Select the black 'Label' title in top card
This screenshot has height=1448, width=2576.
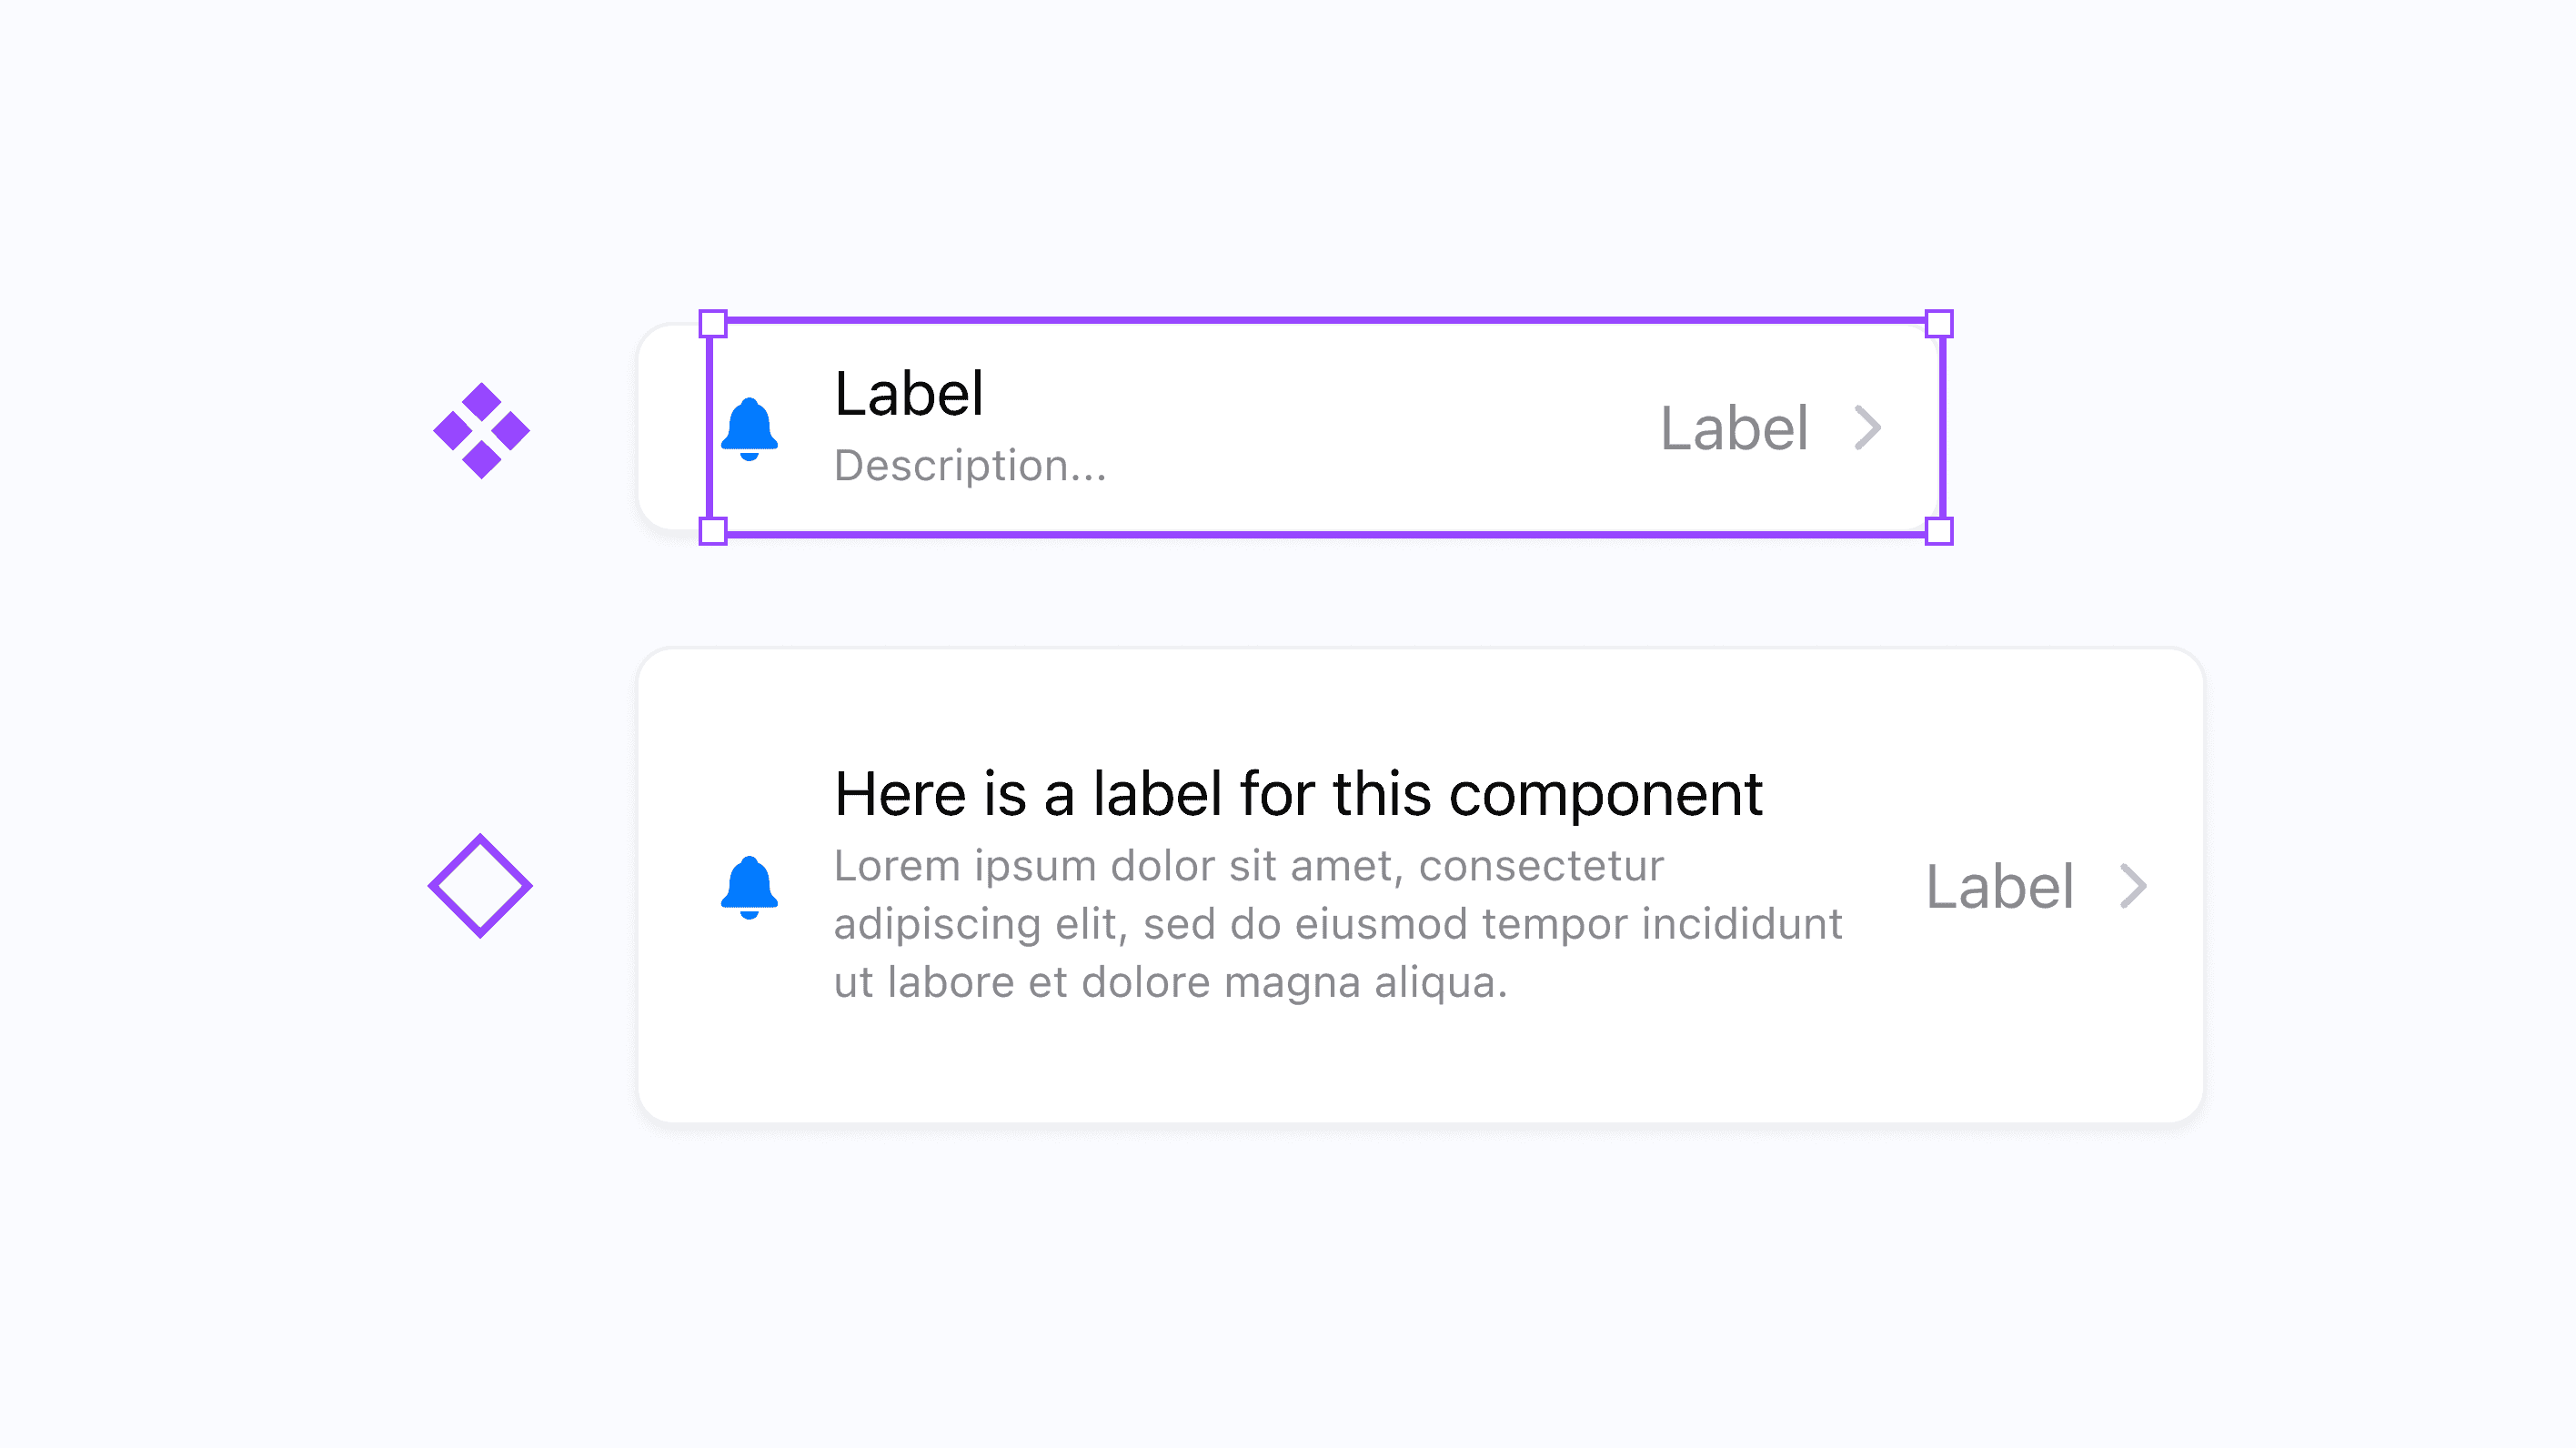(909, 393)
